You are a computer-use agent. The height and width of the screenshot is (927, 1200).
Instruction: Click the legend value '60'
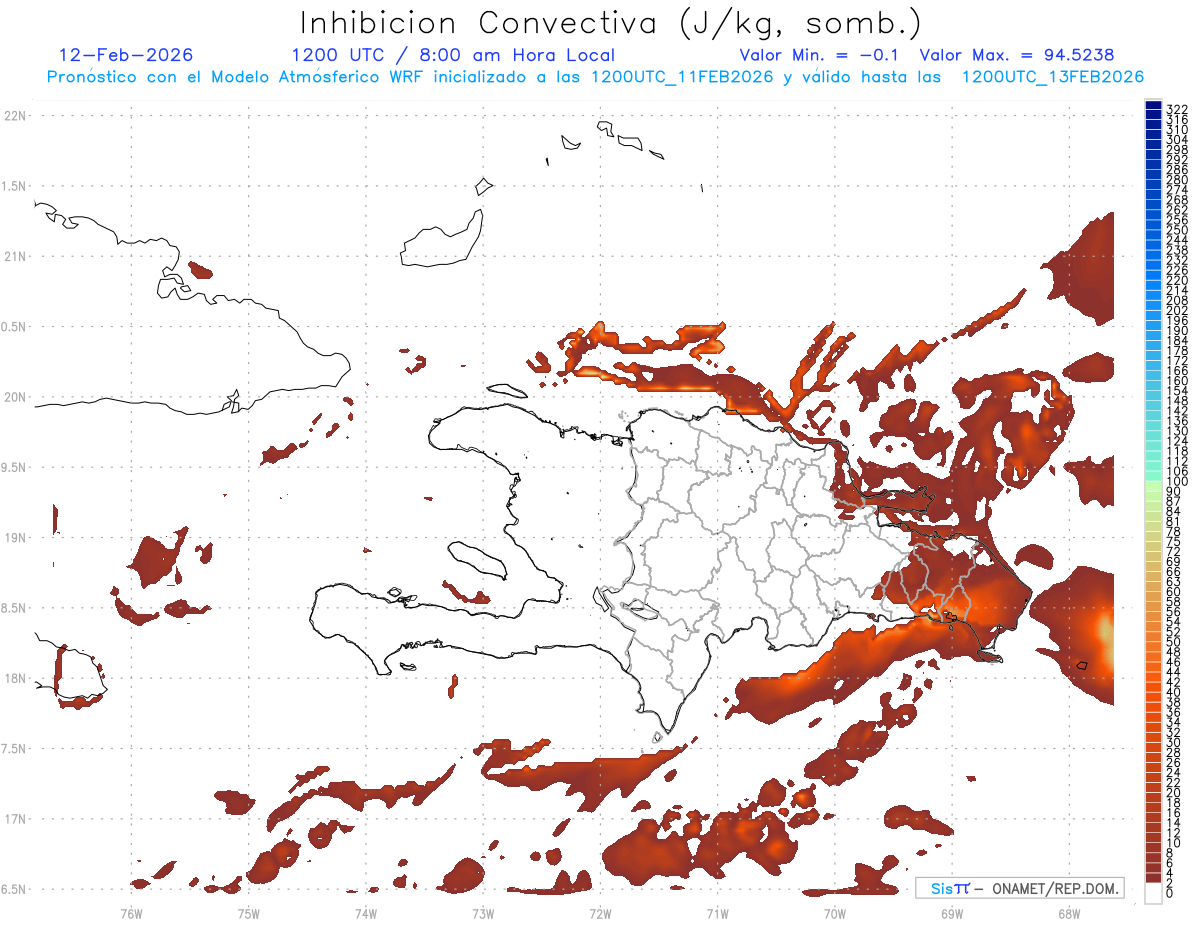click(1174, 591)
